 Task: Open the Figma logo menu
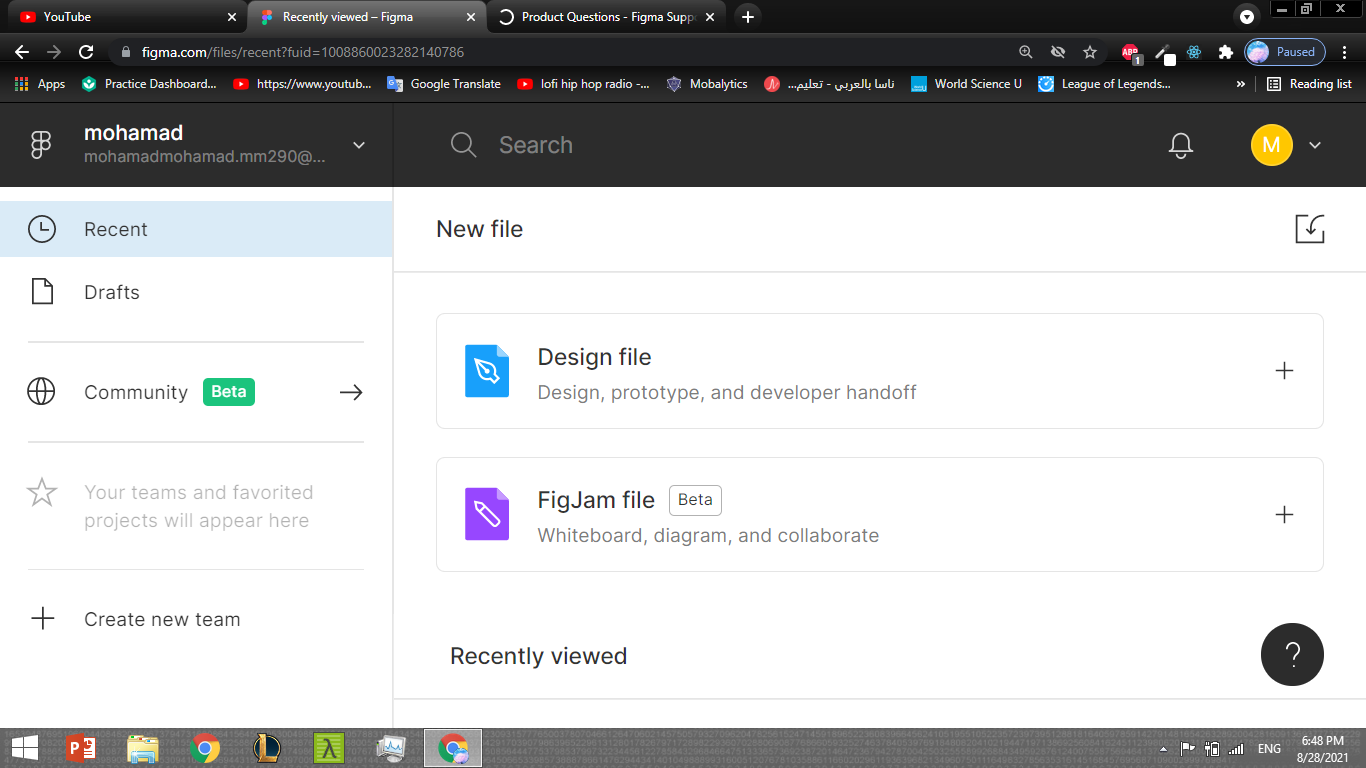[x=40, y=145]
